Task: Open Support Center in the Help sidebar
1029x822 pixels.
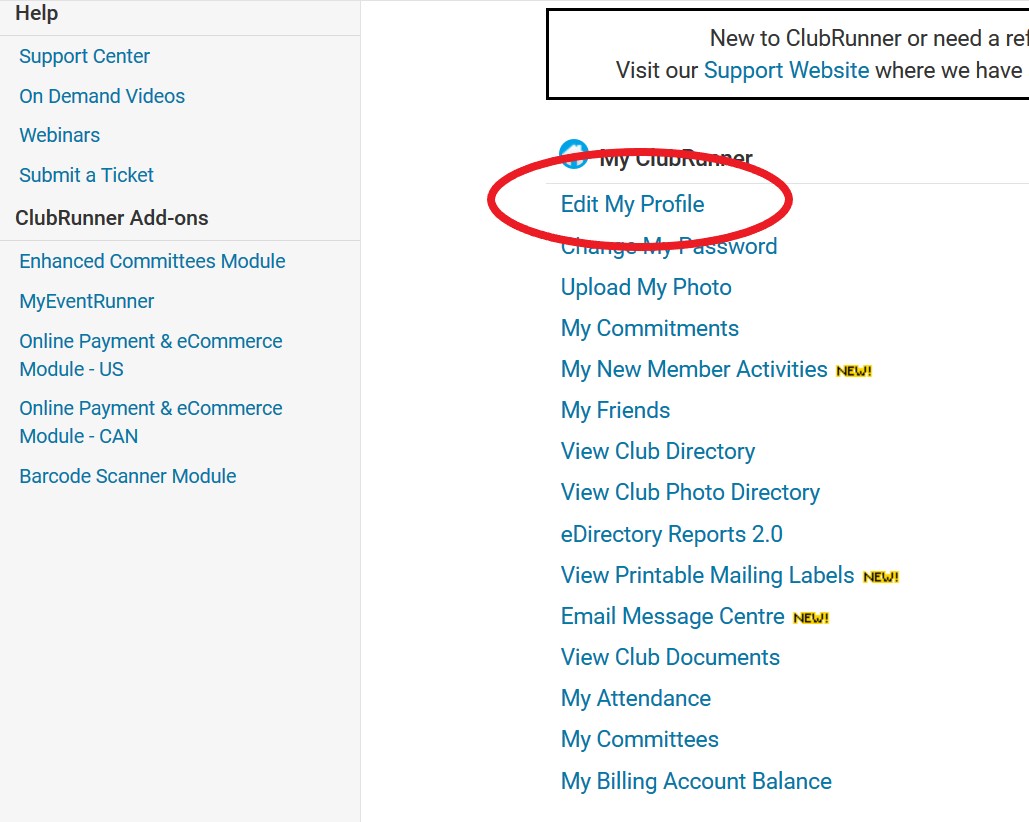Action: pyautogui.click(x=84, y=56)
